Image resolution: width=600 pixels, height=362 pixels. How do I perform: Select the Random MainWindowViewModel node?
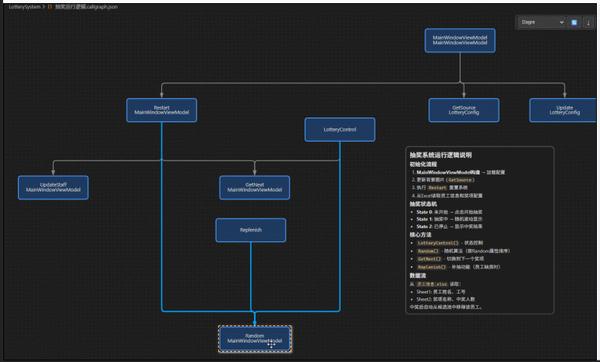(x=255, y=339)
